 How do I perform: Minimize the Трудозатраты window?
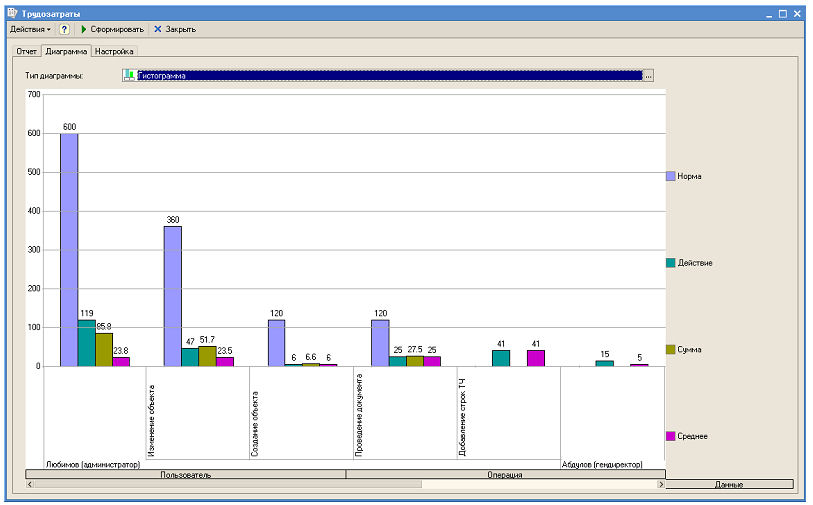769,14
